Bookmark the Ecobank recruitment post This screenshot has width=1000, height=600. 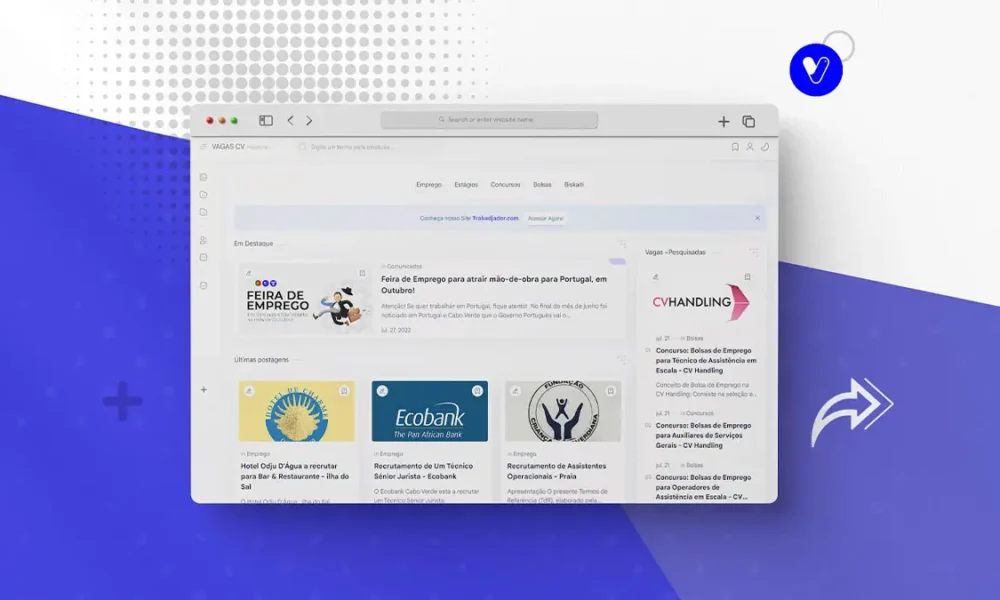(476, 391)
